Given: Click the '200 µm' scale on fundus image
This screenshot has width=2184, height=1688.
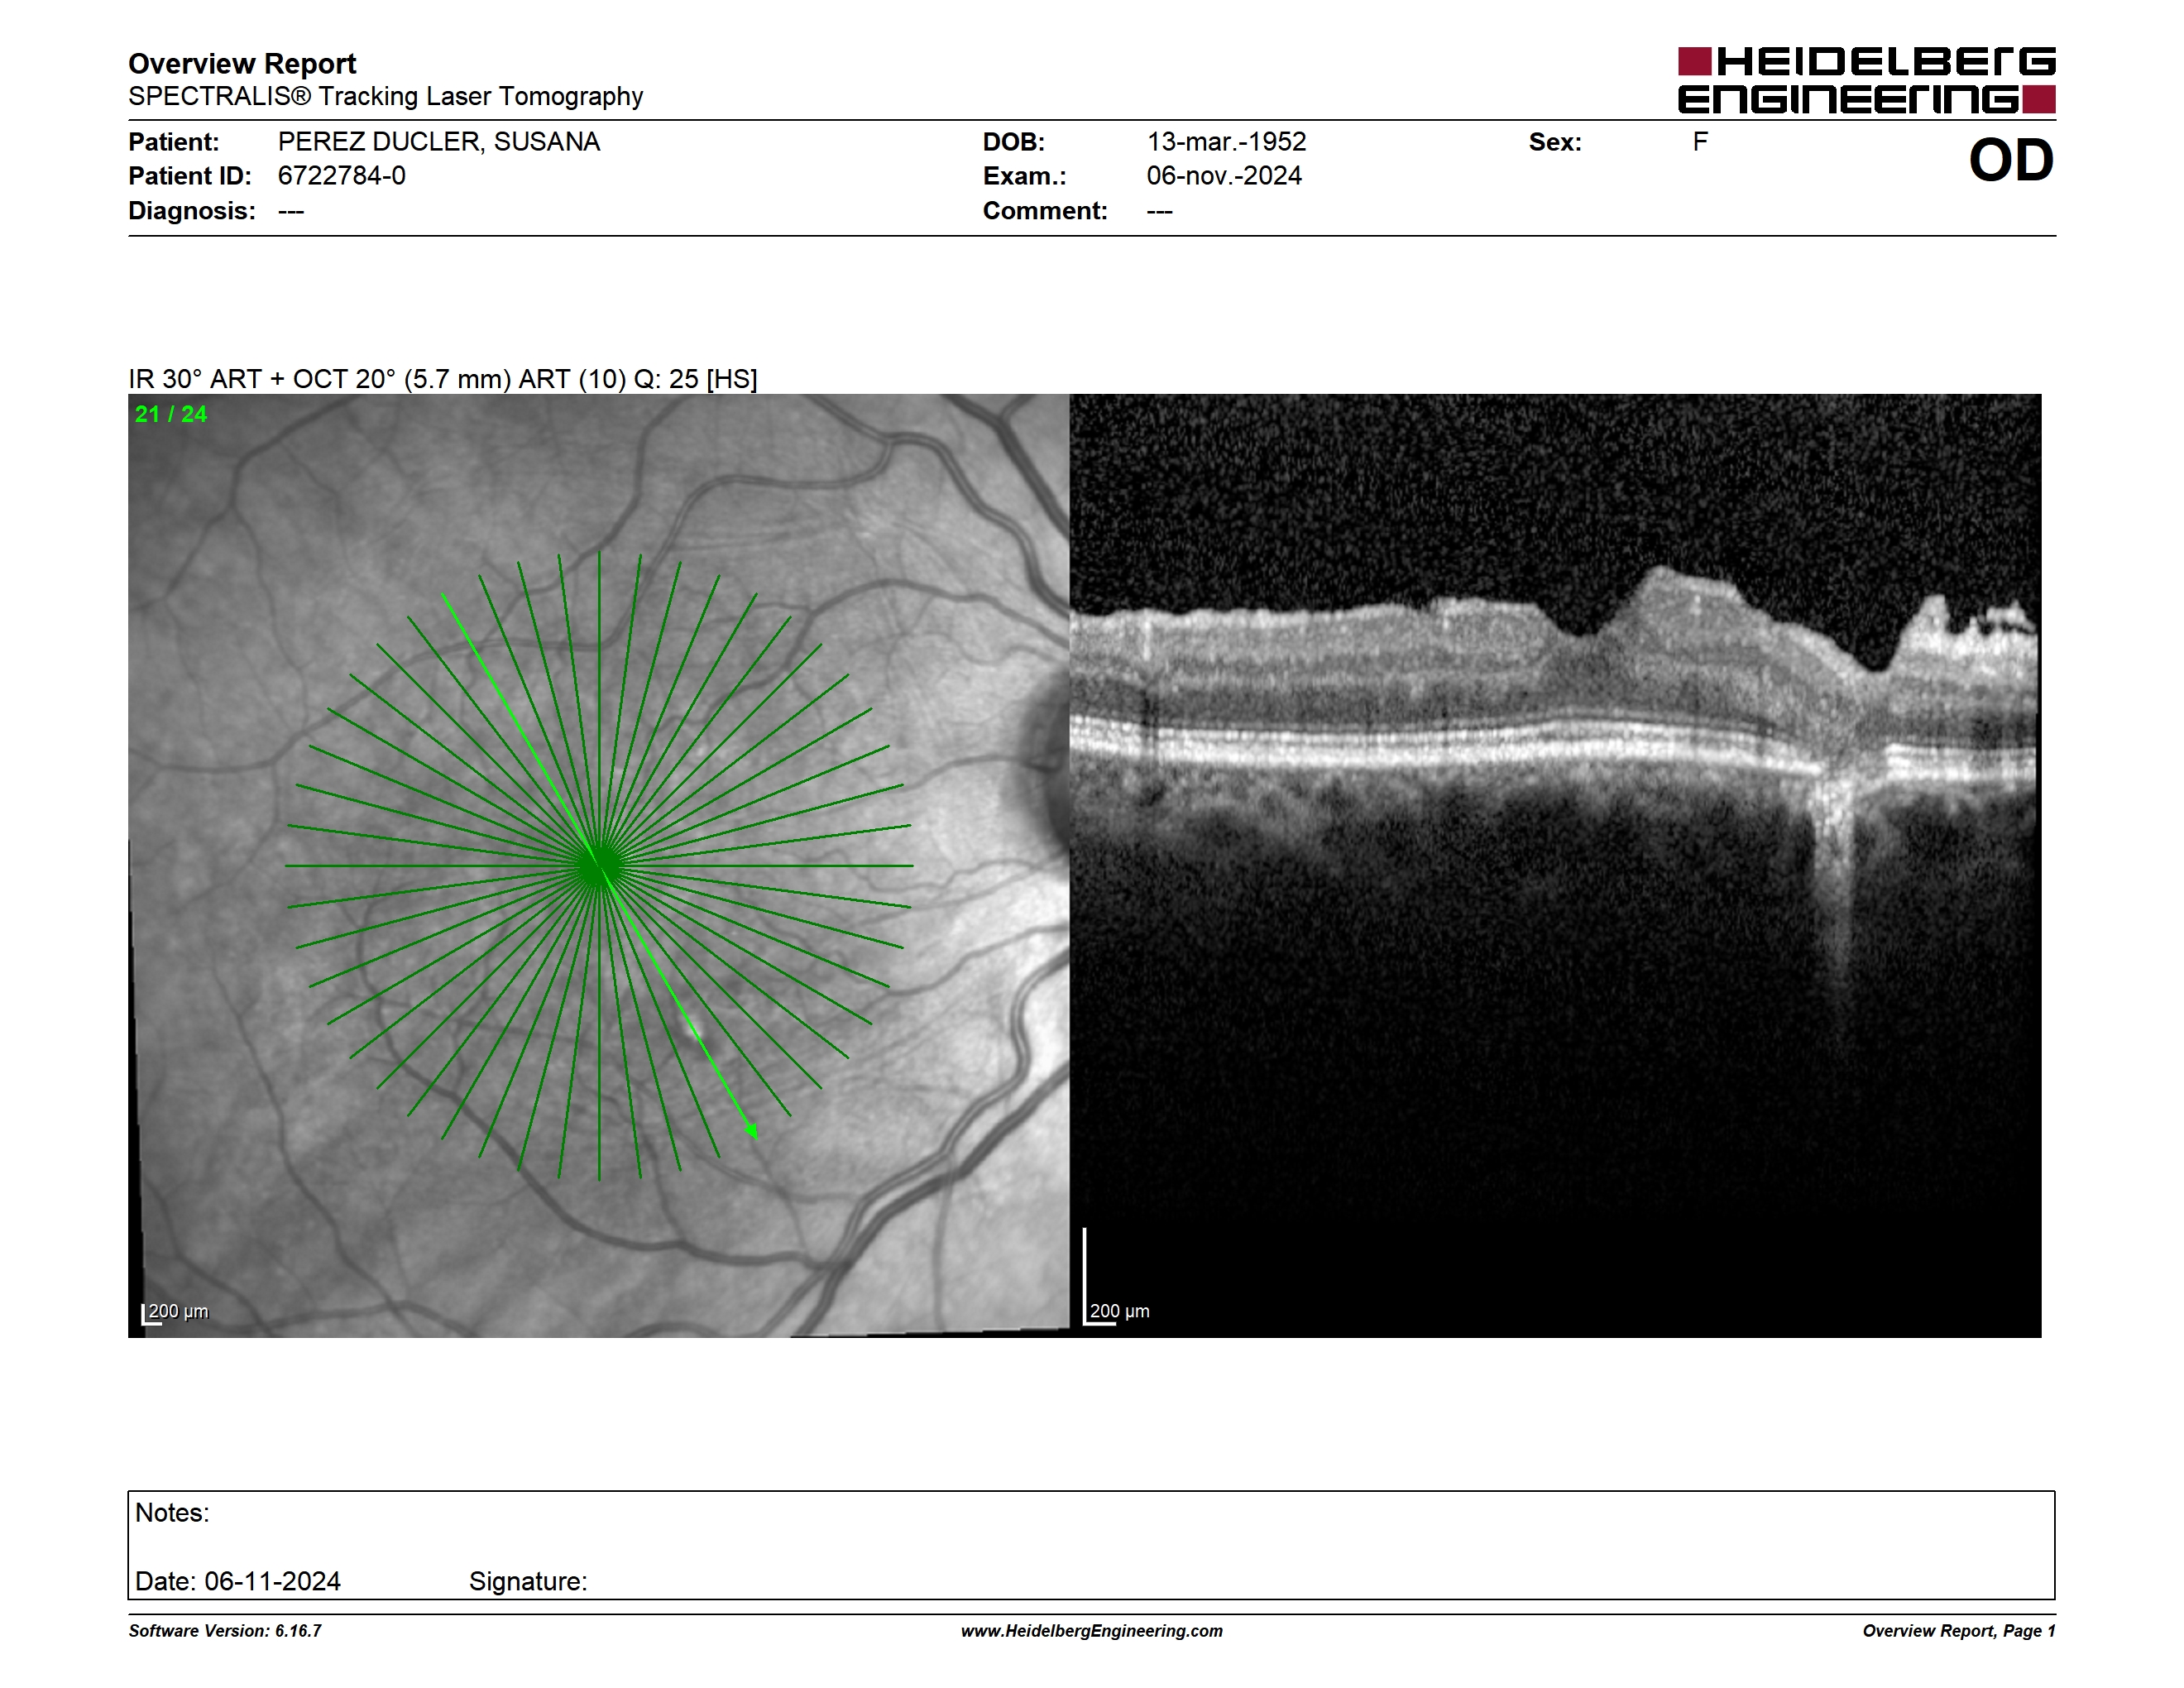Looking at the screenshot, I should click(x=175, y=1312).
